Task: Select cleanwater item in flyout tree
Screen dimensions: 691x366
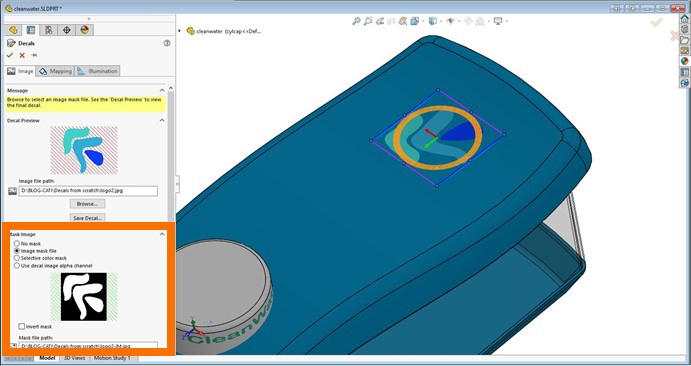Action: [x=224, y=31]
